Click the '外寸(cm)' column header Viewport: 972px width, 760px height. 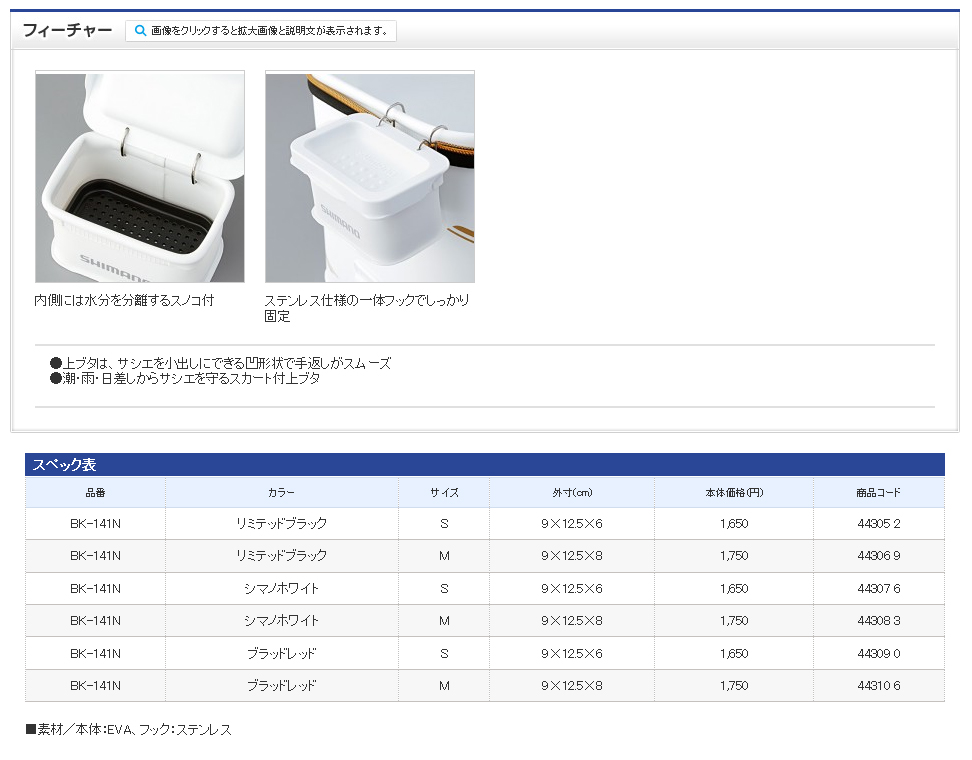(572, 493)
